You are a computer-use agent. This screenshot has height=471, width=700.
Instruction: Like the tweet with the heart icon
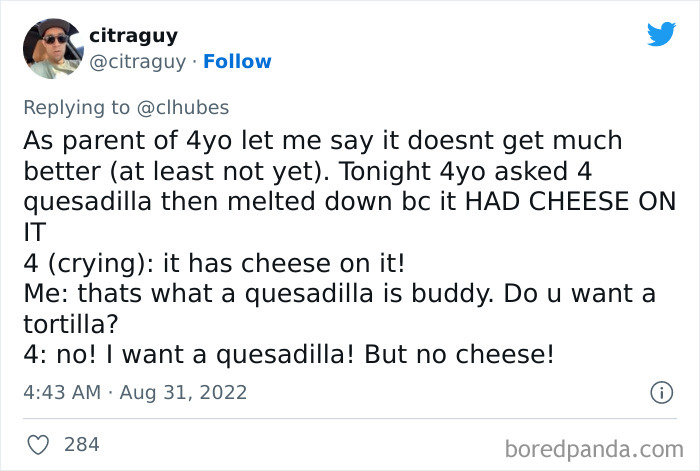38,445
